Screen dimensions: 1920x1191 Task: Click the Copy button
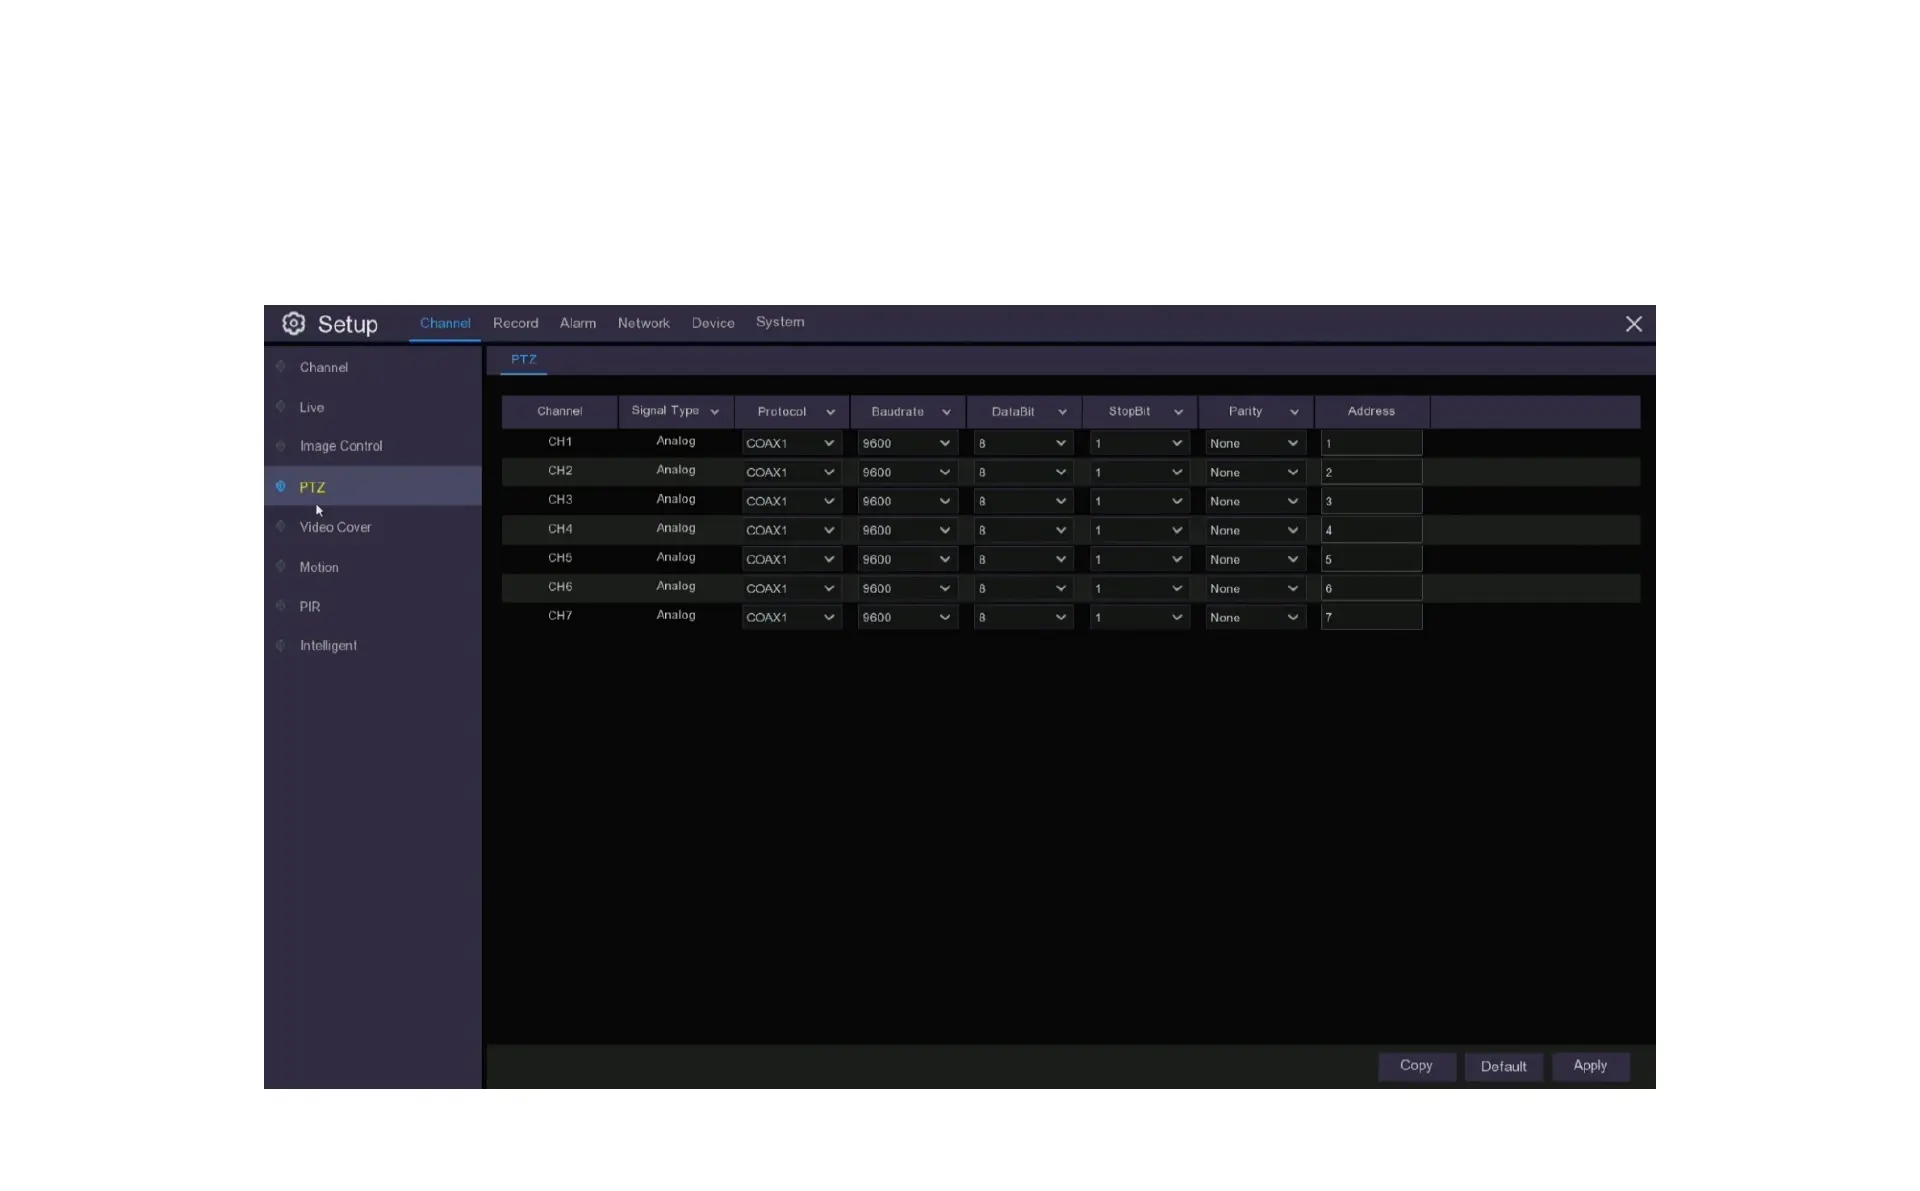[1415, 1066]
